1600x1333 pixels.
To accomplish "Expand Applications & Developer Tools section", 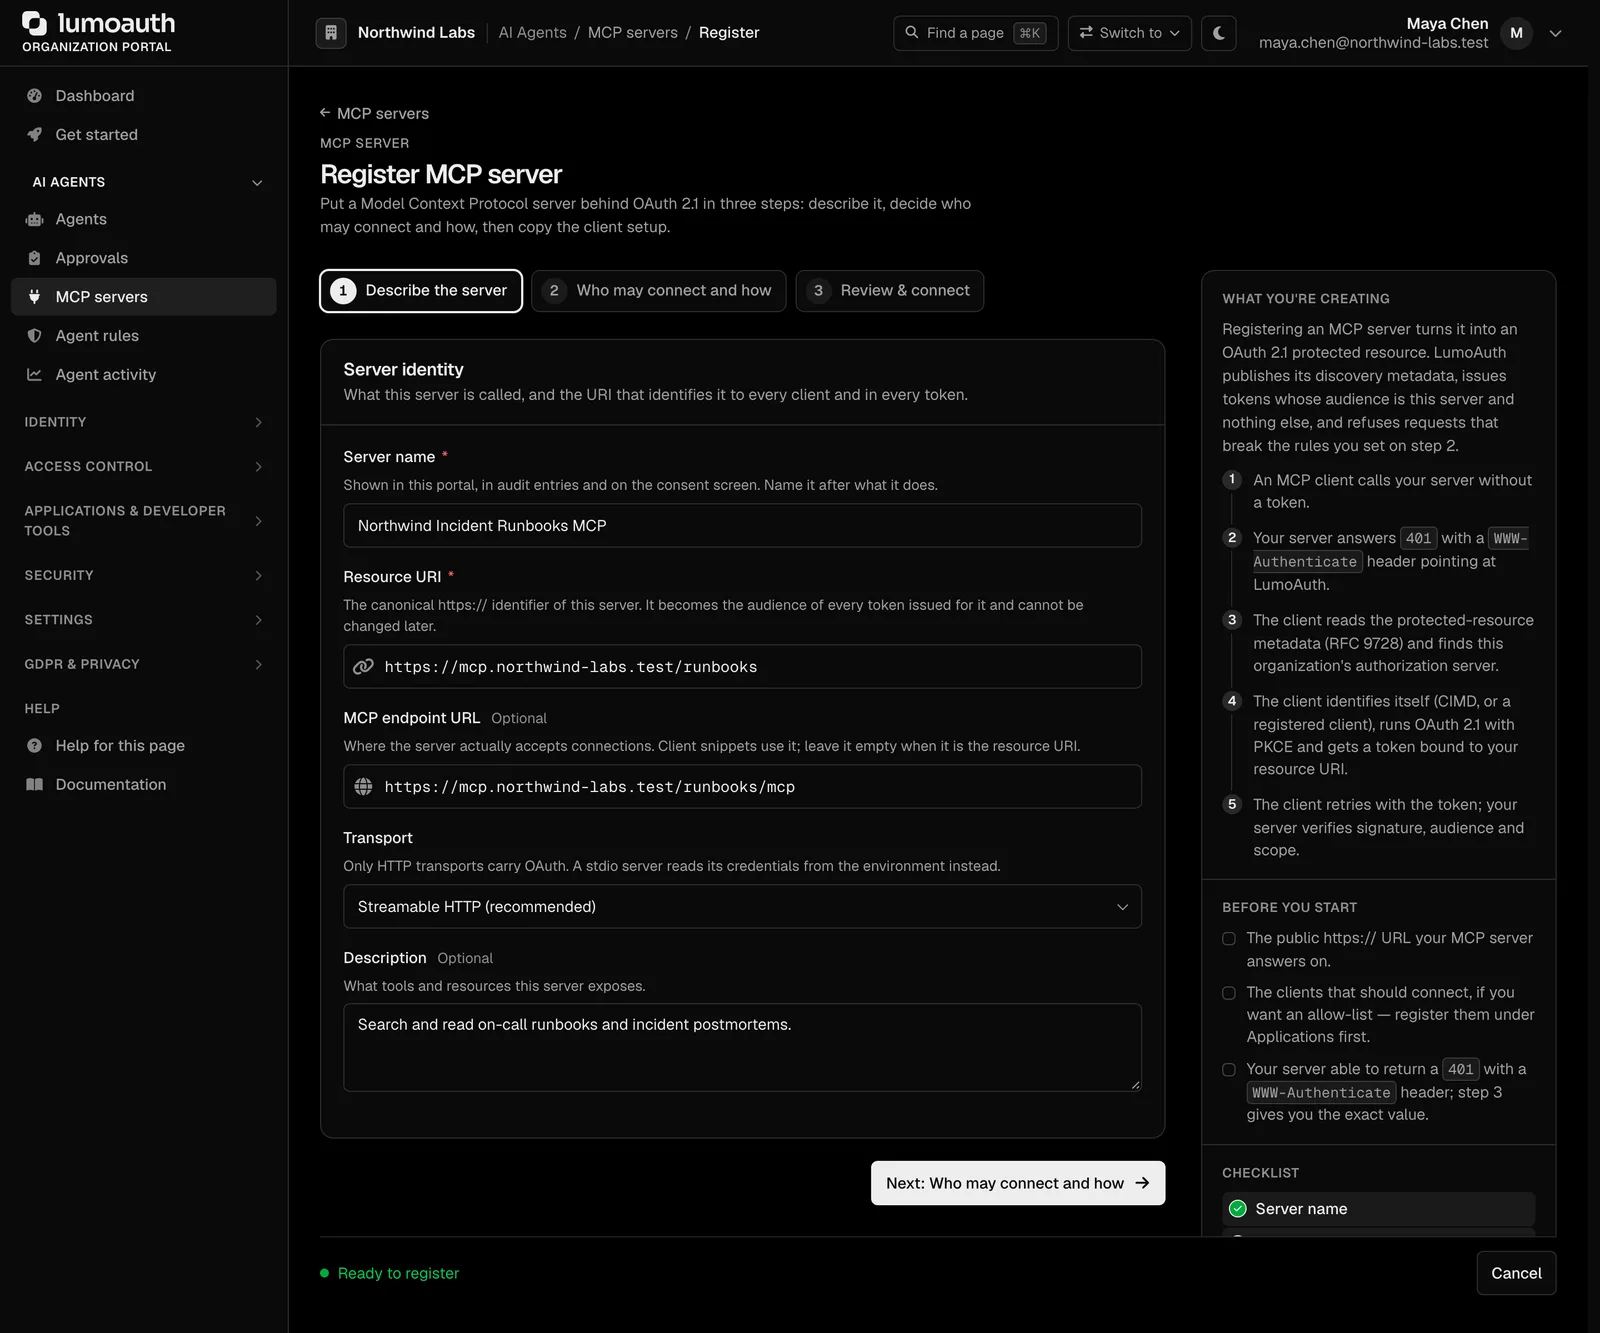I will pos(143,521).
